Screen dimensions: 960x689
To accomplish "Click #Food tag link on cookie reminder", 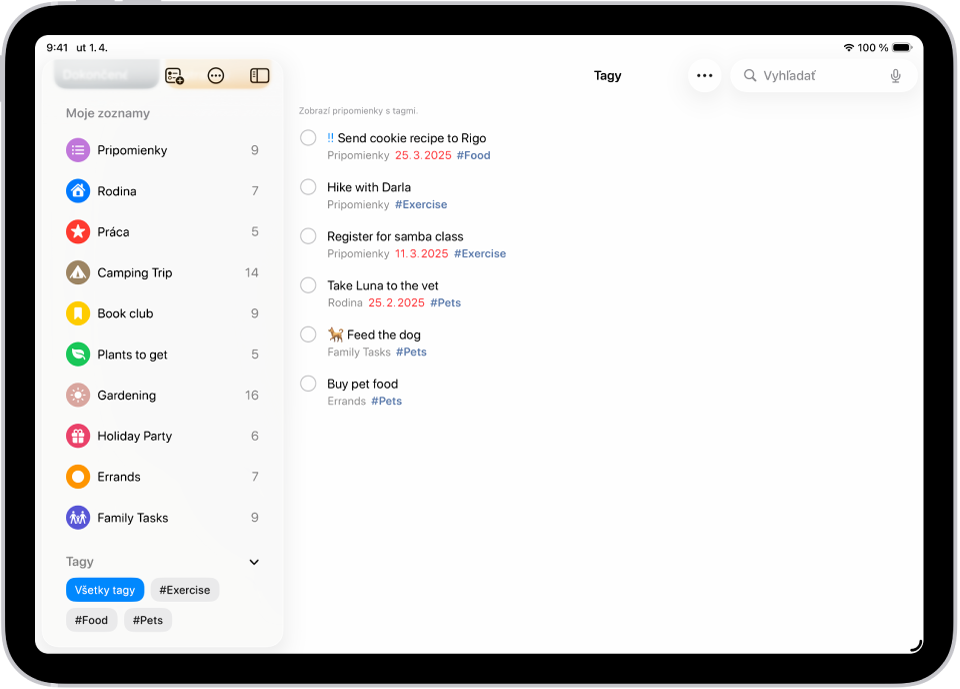I will pos(473,155).
